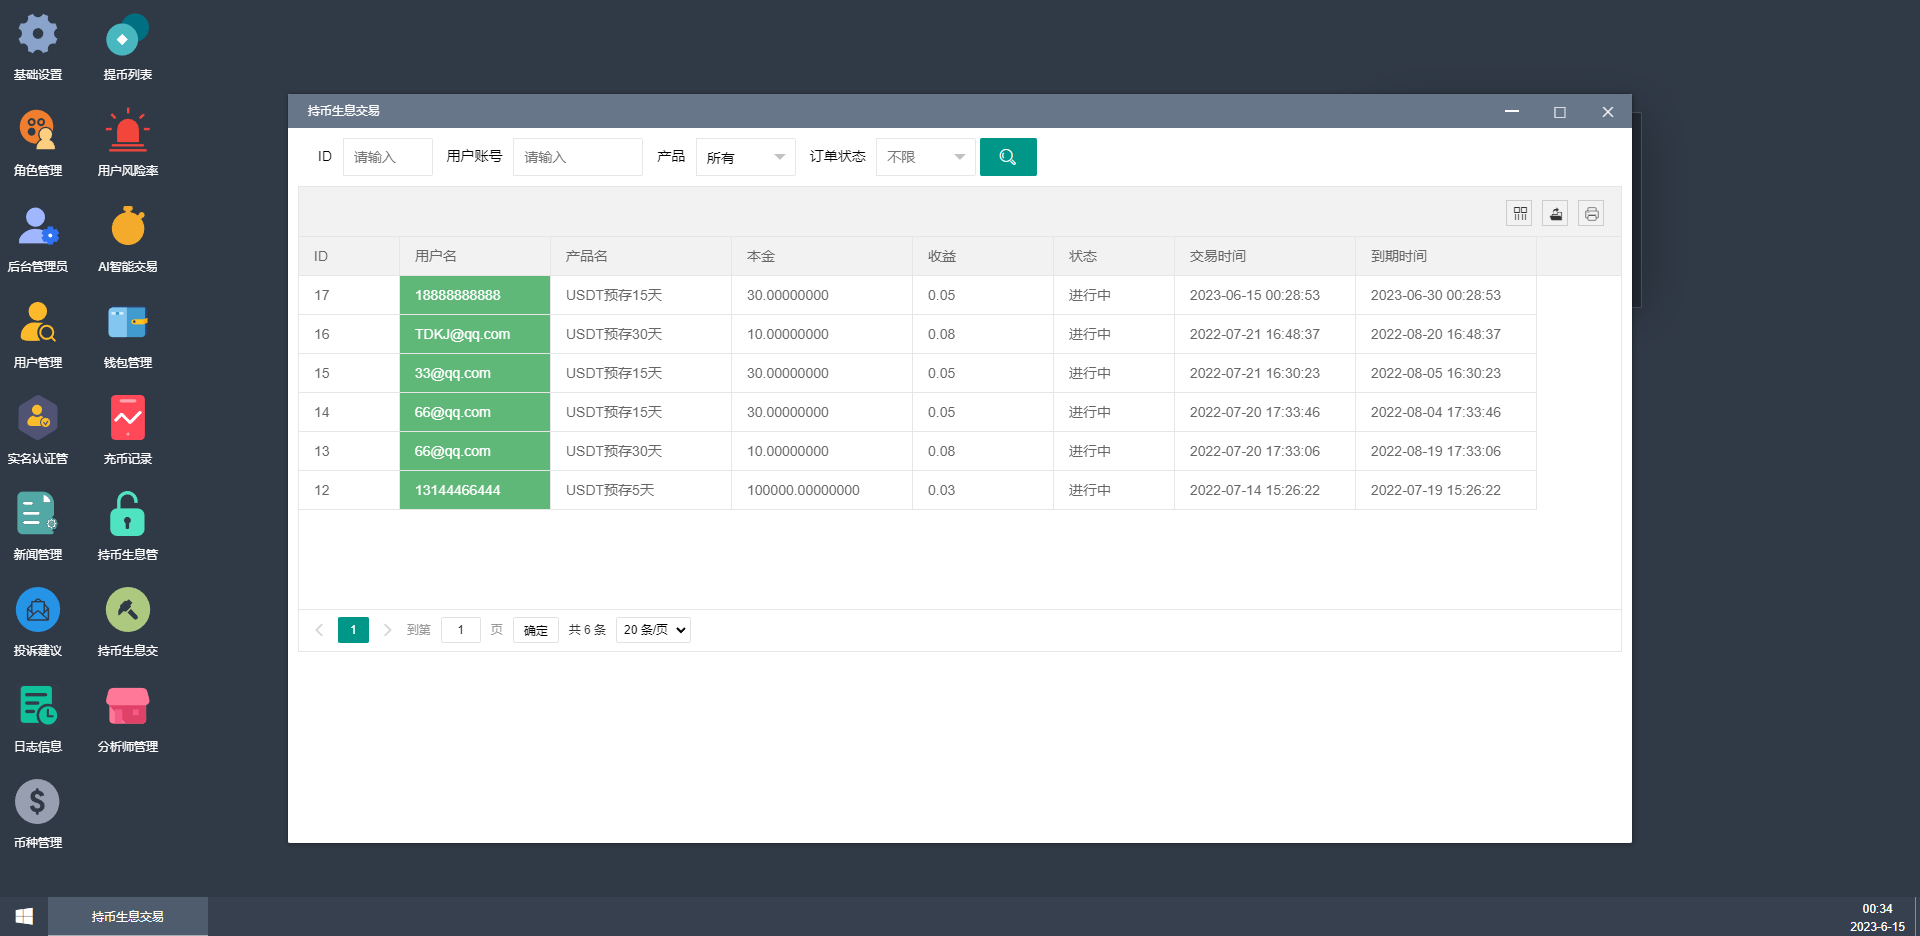Open the 钱包管理 wallet icon
The width and height of the screenshot is (1920, 936).
[127, 324]
